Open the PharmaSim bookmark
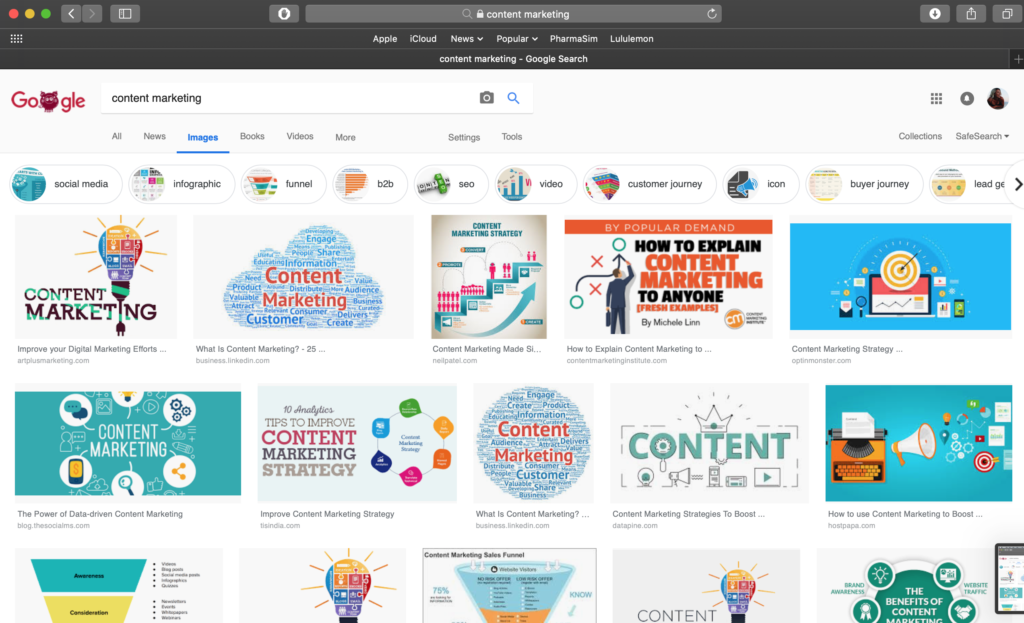Image resolution: width=1024 pixels, height=623 pixels. 573,39
